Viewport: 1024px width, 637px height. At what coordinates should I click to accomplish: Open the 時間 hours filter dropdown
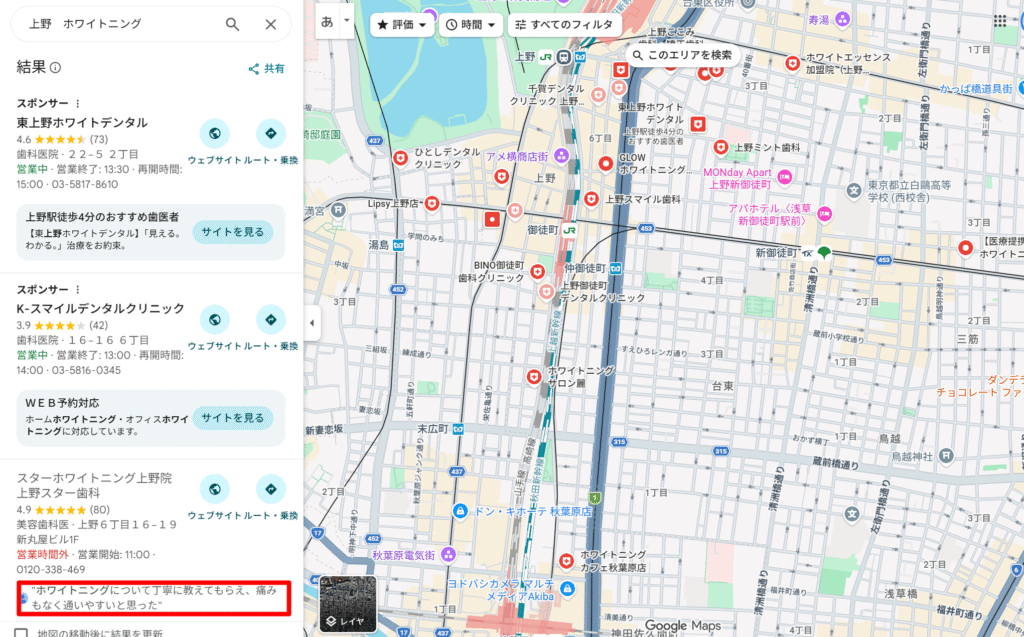pyautogui.click(x=471, y=25)
